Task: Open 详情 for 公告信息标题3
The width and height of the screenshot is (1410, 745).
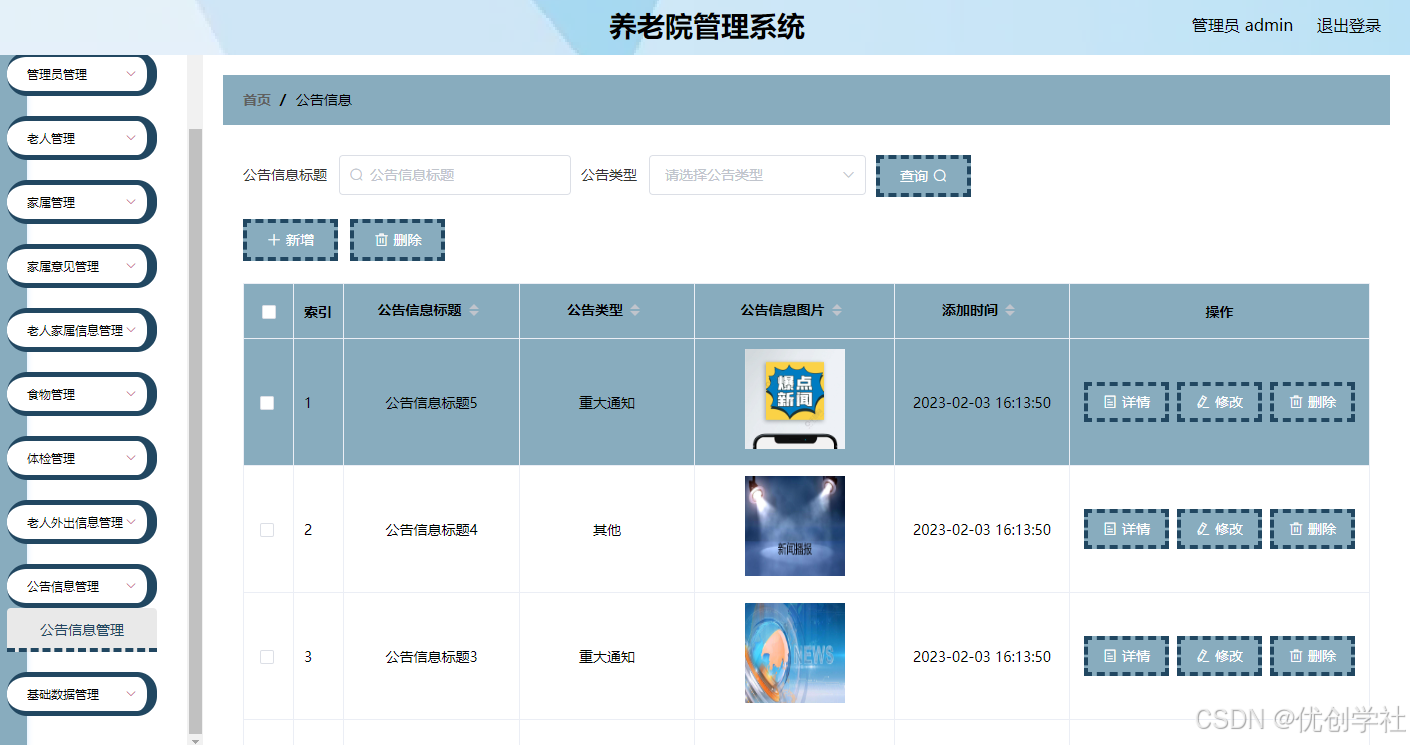Action: [1126, 656]
